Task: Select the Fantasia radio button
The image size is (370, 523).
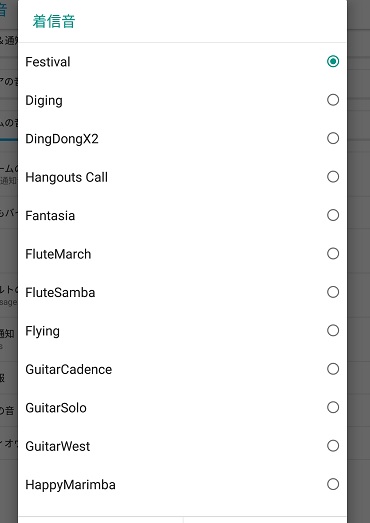Action: click(333, 215)
